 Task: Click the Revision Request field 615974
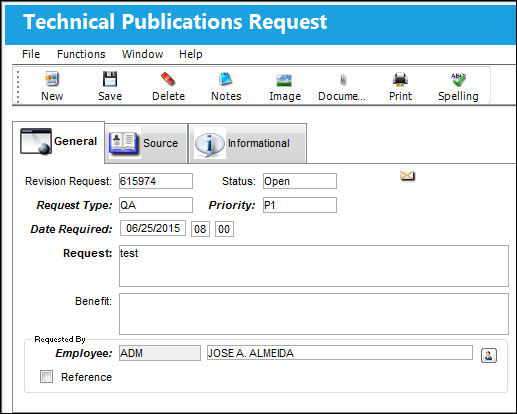(156, 181)
